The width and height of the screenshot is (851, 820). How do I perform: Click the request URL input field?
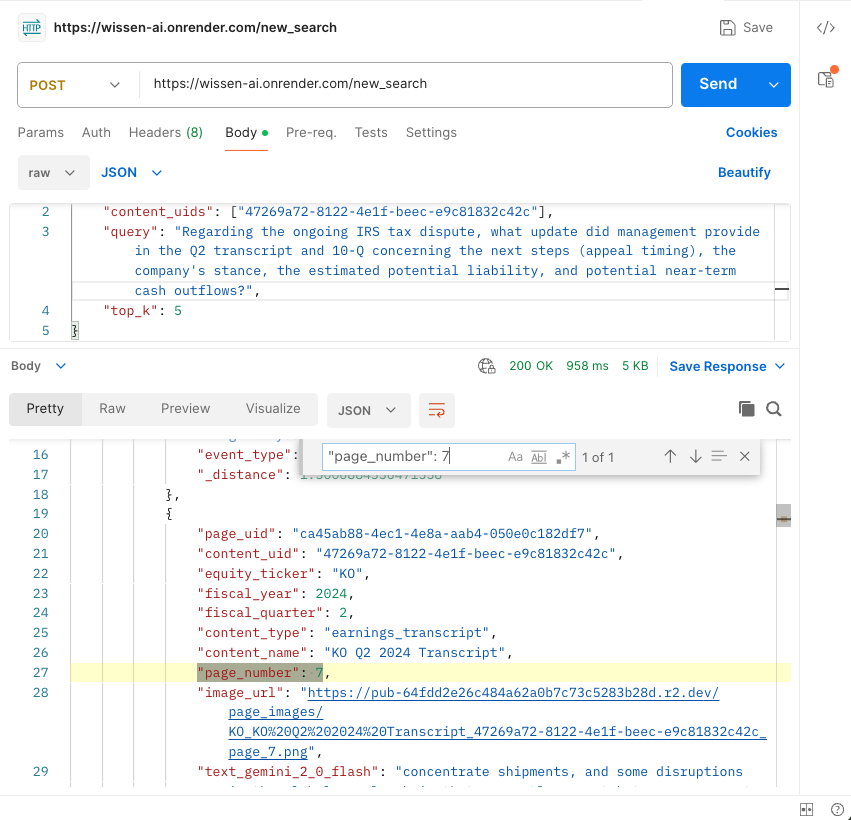click(x=406, y=84)
